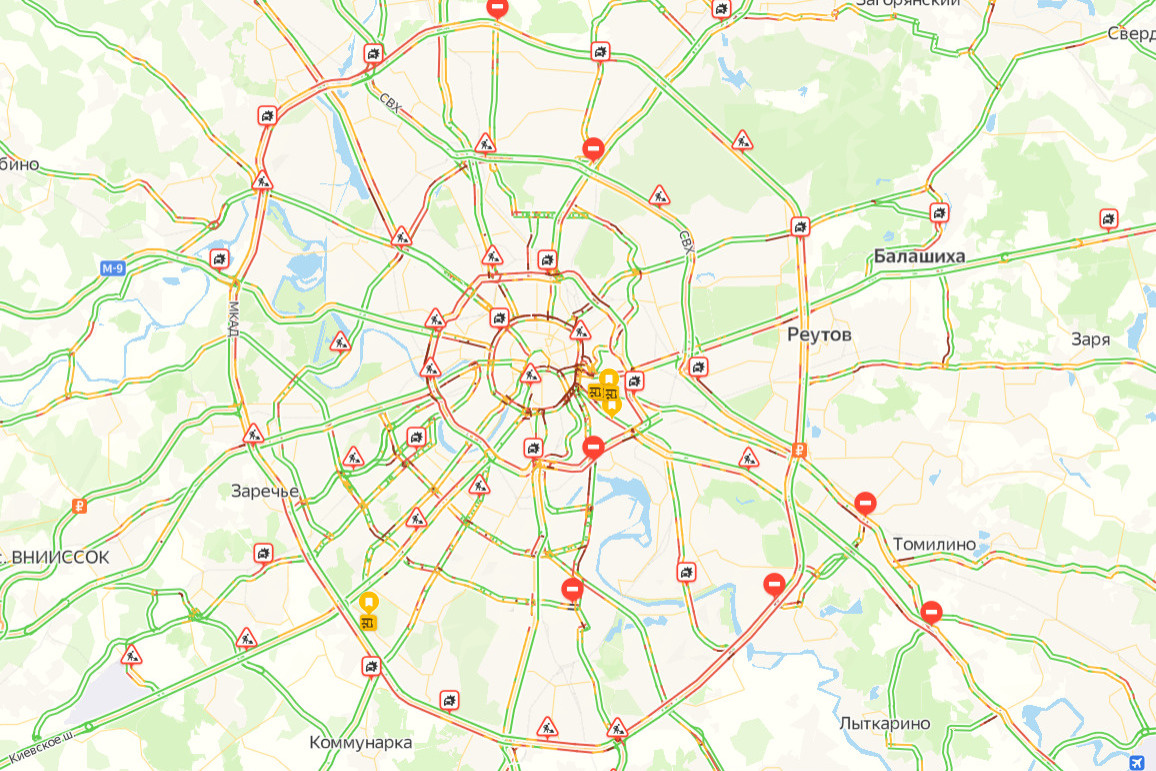Image resolution: width=1156 pixels, height=771 pixels.
Task: Open road closure sign southeast of Томилино
Action: [x=931, y=613]
